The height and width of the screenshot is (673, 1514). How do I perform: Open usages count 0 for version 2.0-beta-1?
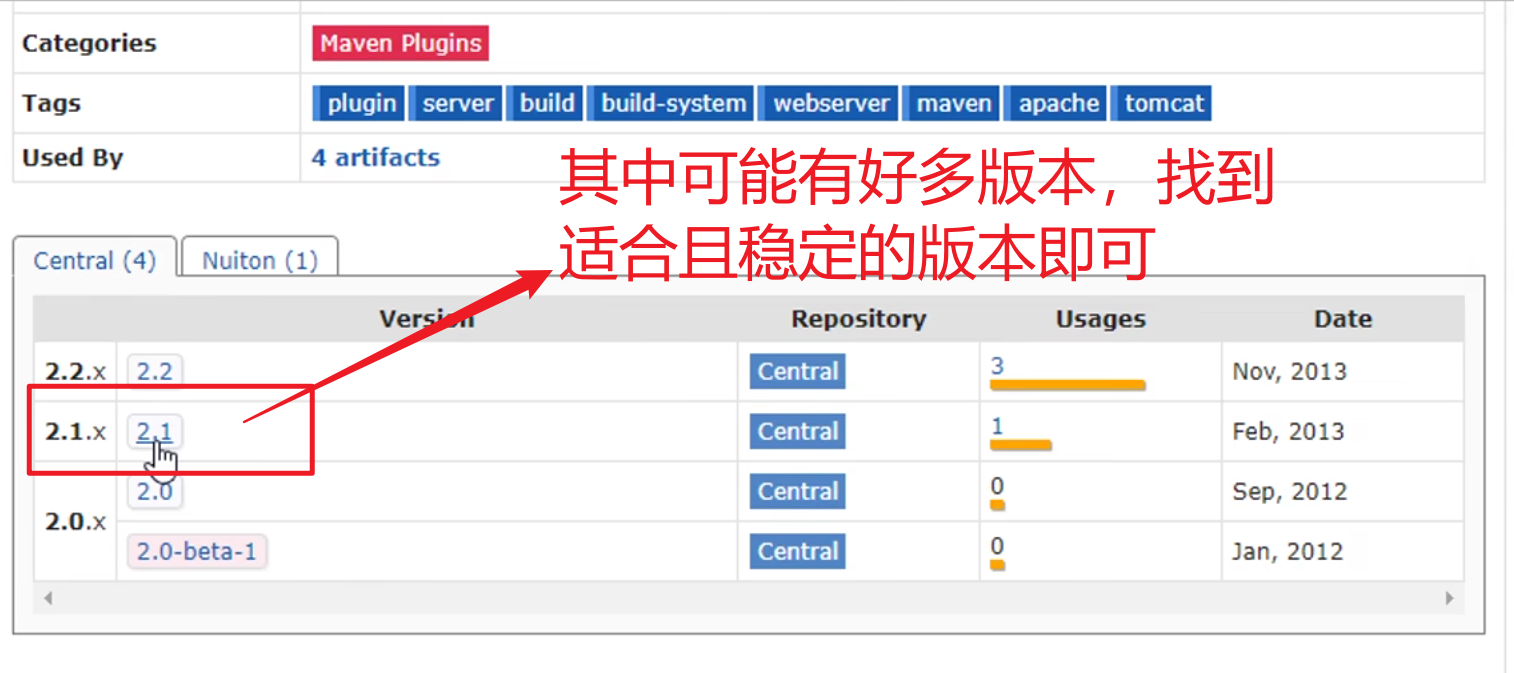point(997,546)
